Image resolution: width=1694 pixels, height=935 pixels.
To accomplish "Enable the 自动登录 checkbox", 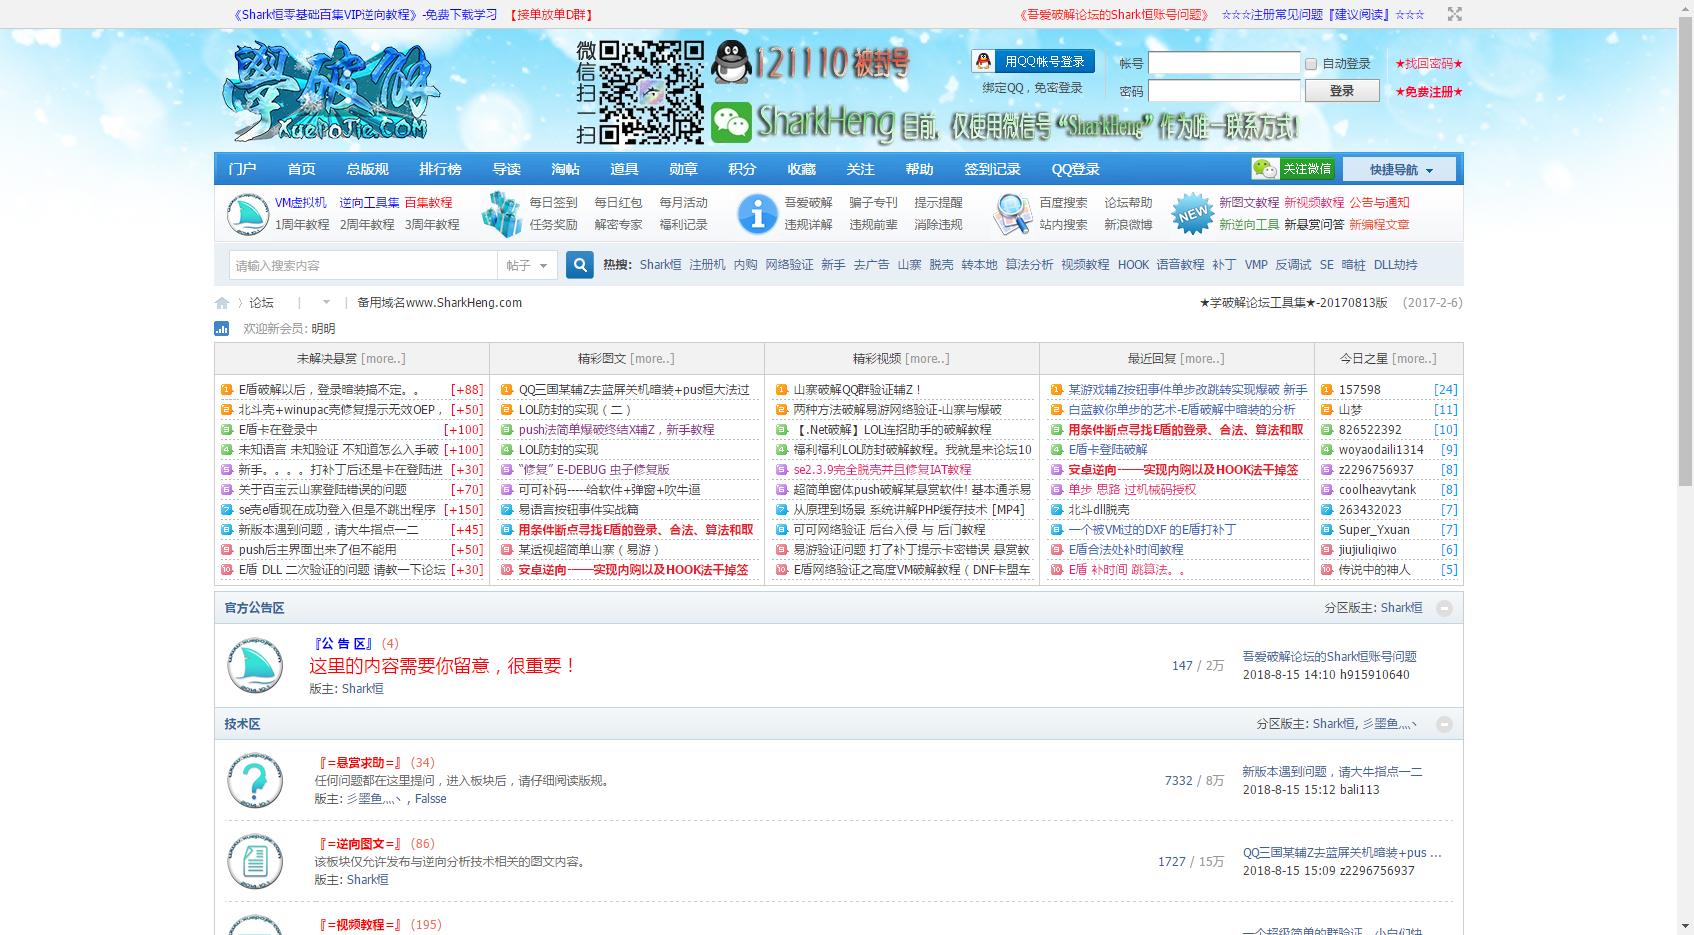I will tap(1310, 64).
